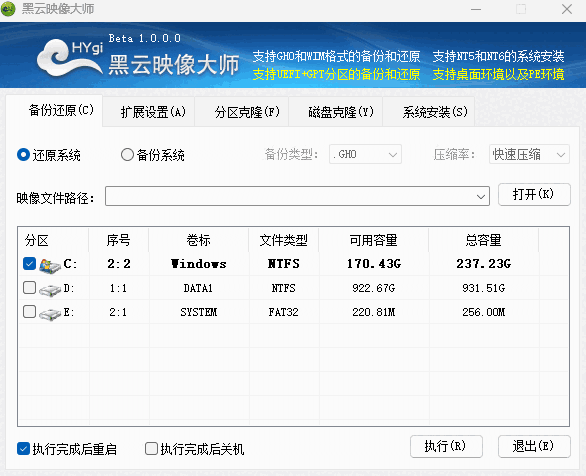Click the 2:1 sequence number cell
The width and height of the screenshot is (586, 476).
coord(118,312)
